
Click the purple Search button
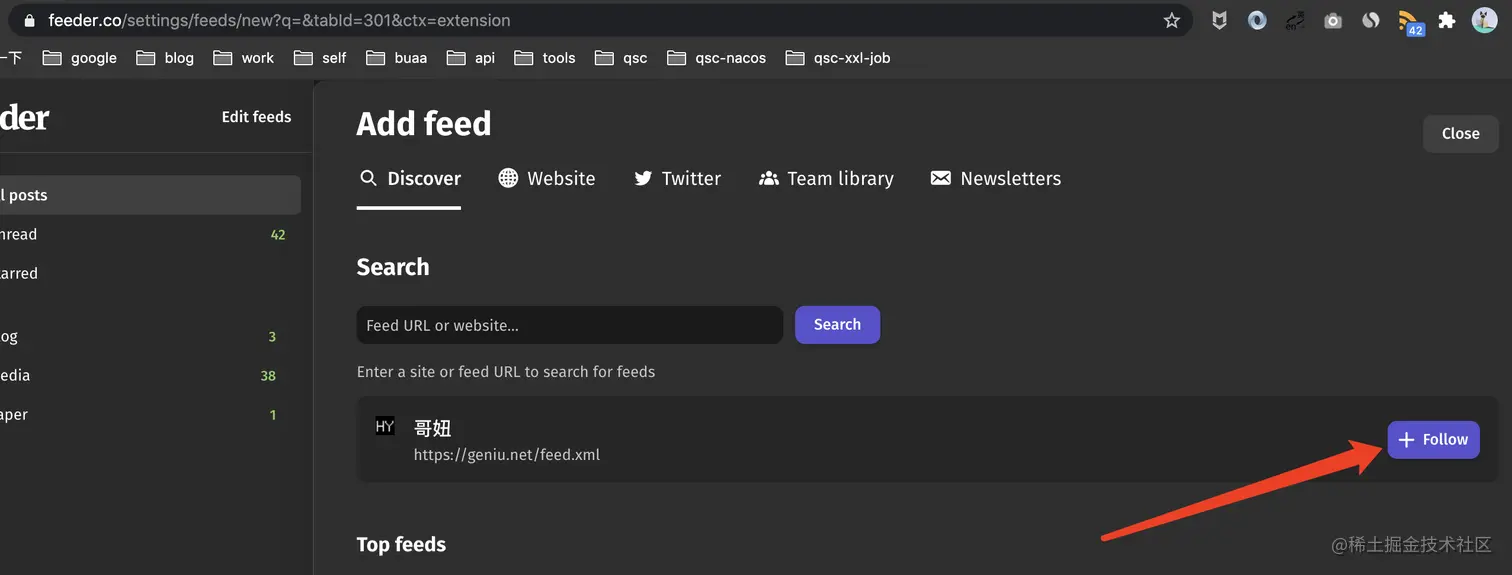tap(837, 325)
